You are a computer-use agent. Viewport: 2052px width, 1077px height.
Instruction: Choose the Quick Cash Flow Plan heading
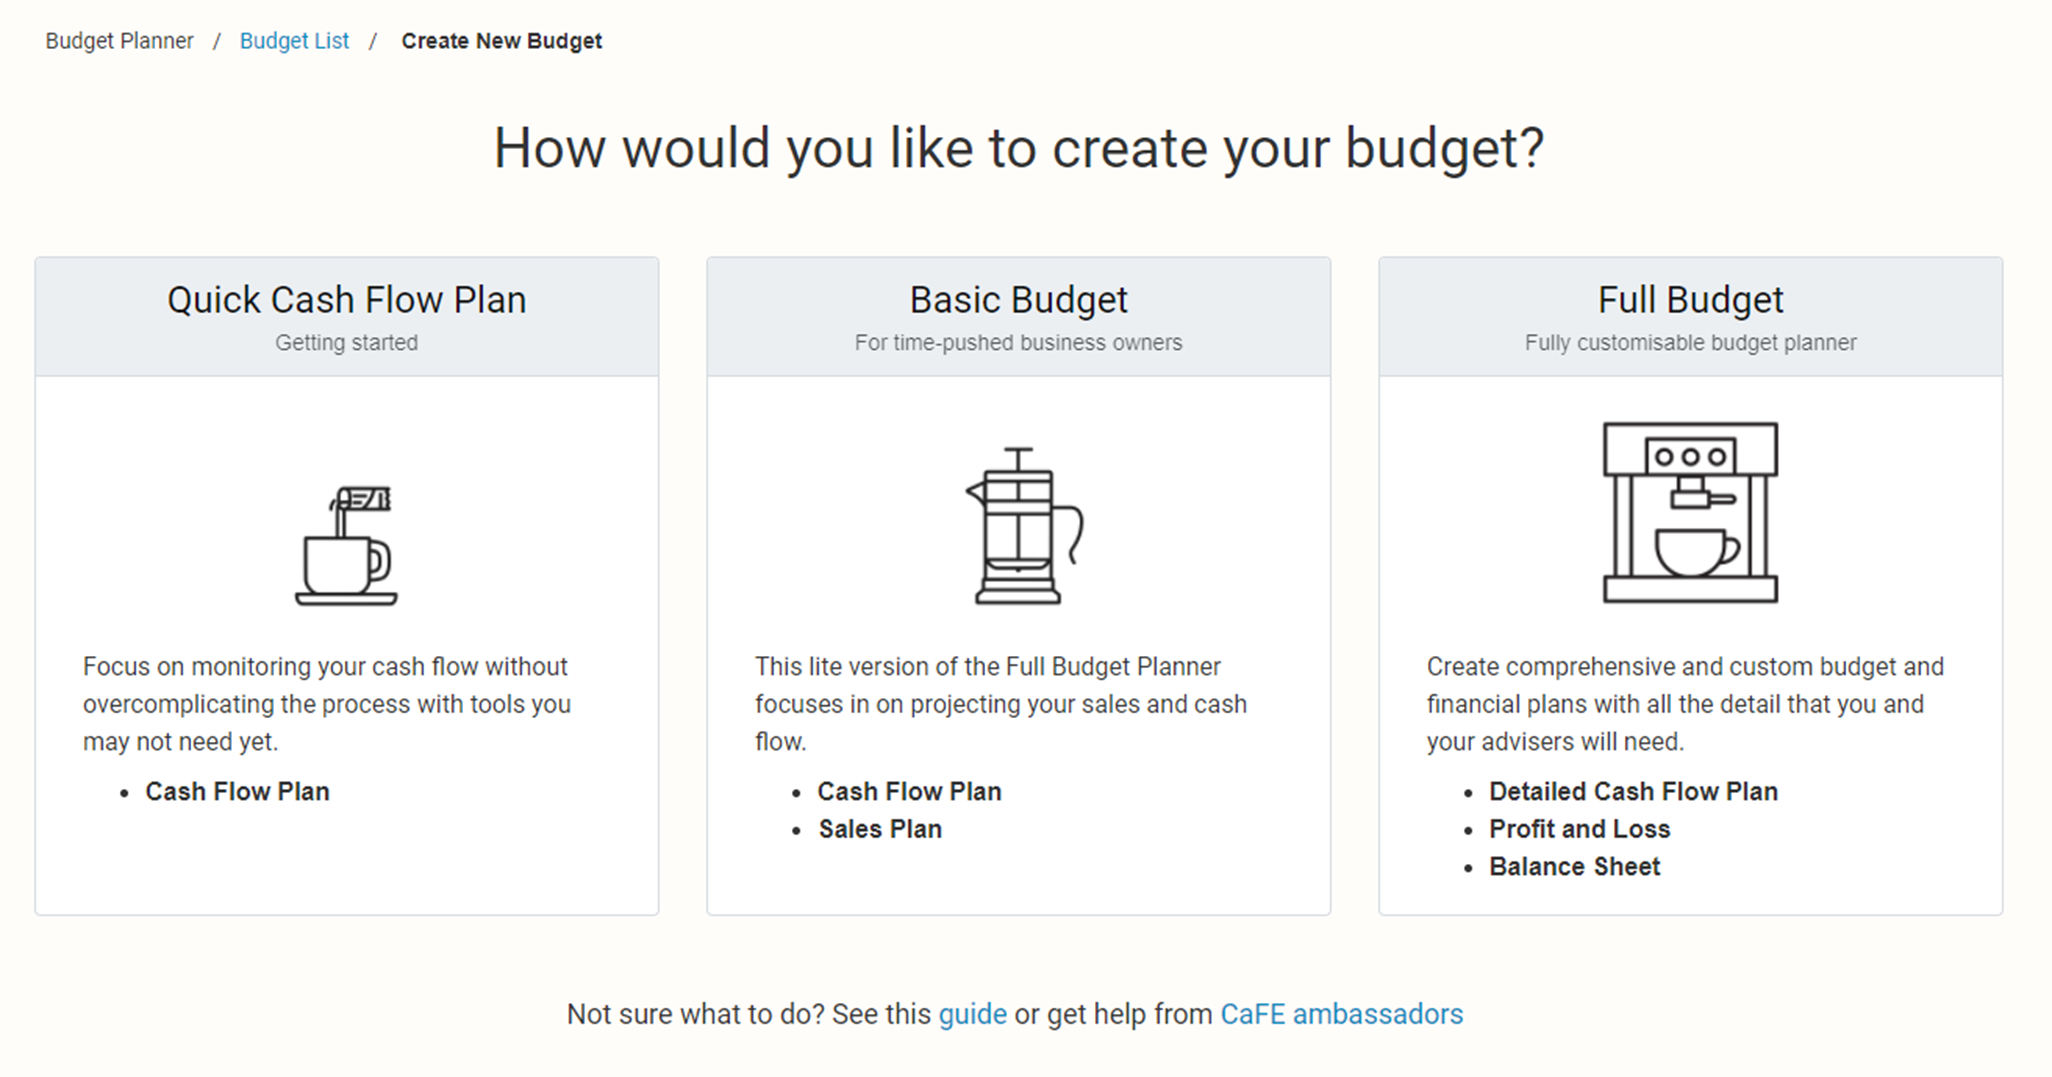[346, 300]
